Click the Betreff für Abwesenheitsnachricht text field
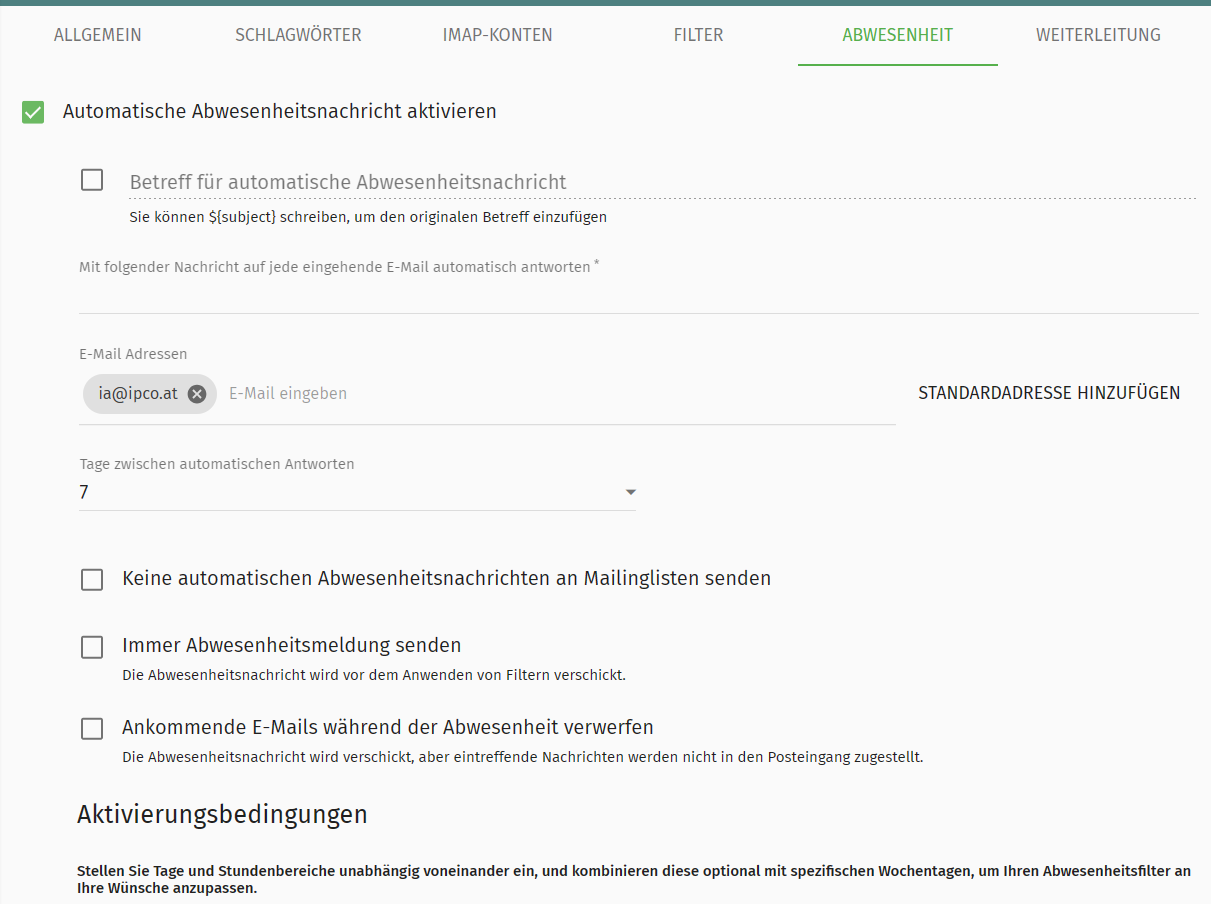The image size is (1211, 904). pyautogui.click(x=660, y=182)
